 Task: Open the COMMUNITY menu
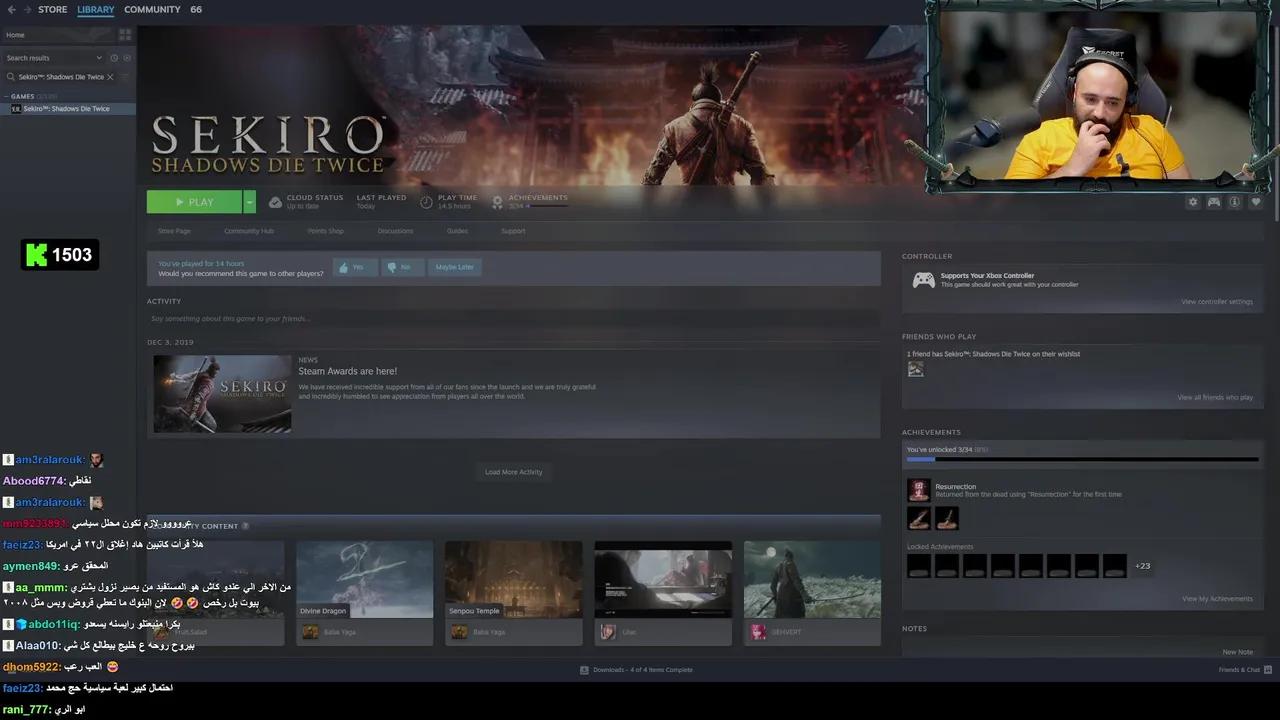pyautogui.click(x=152, y=10)
